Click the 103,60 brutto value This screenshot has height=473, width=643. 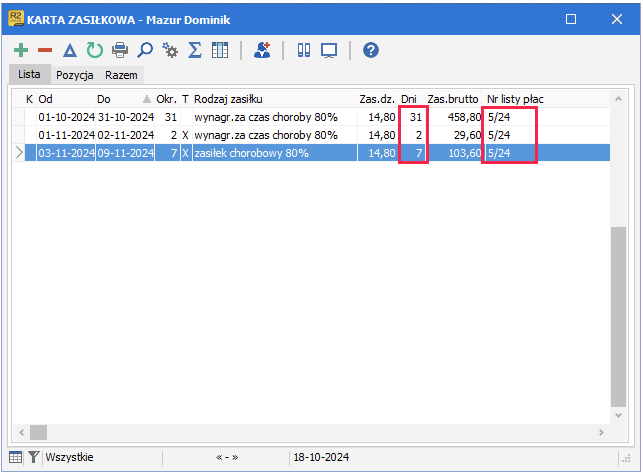point(465,153)
